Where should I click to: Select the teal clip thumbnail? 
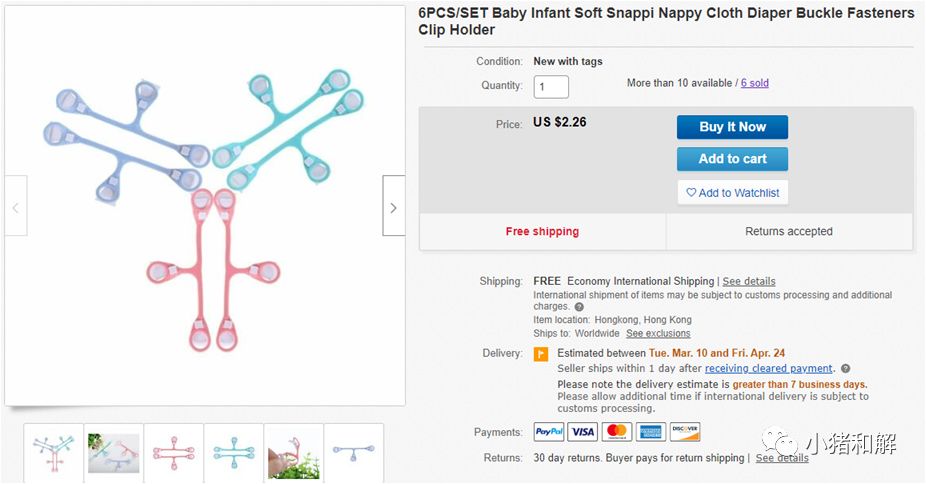(x=233, y=452)
